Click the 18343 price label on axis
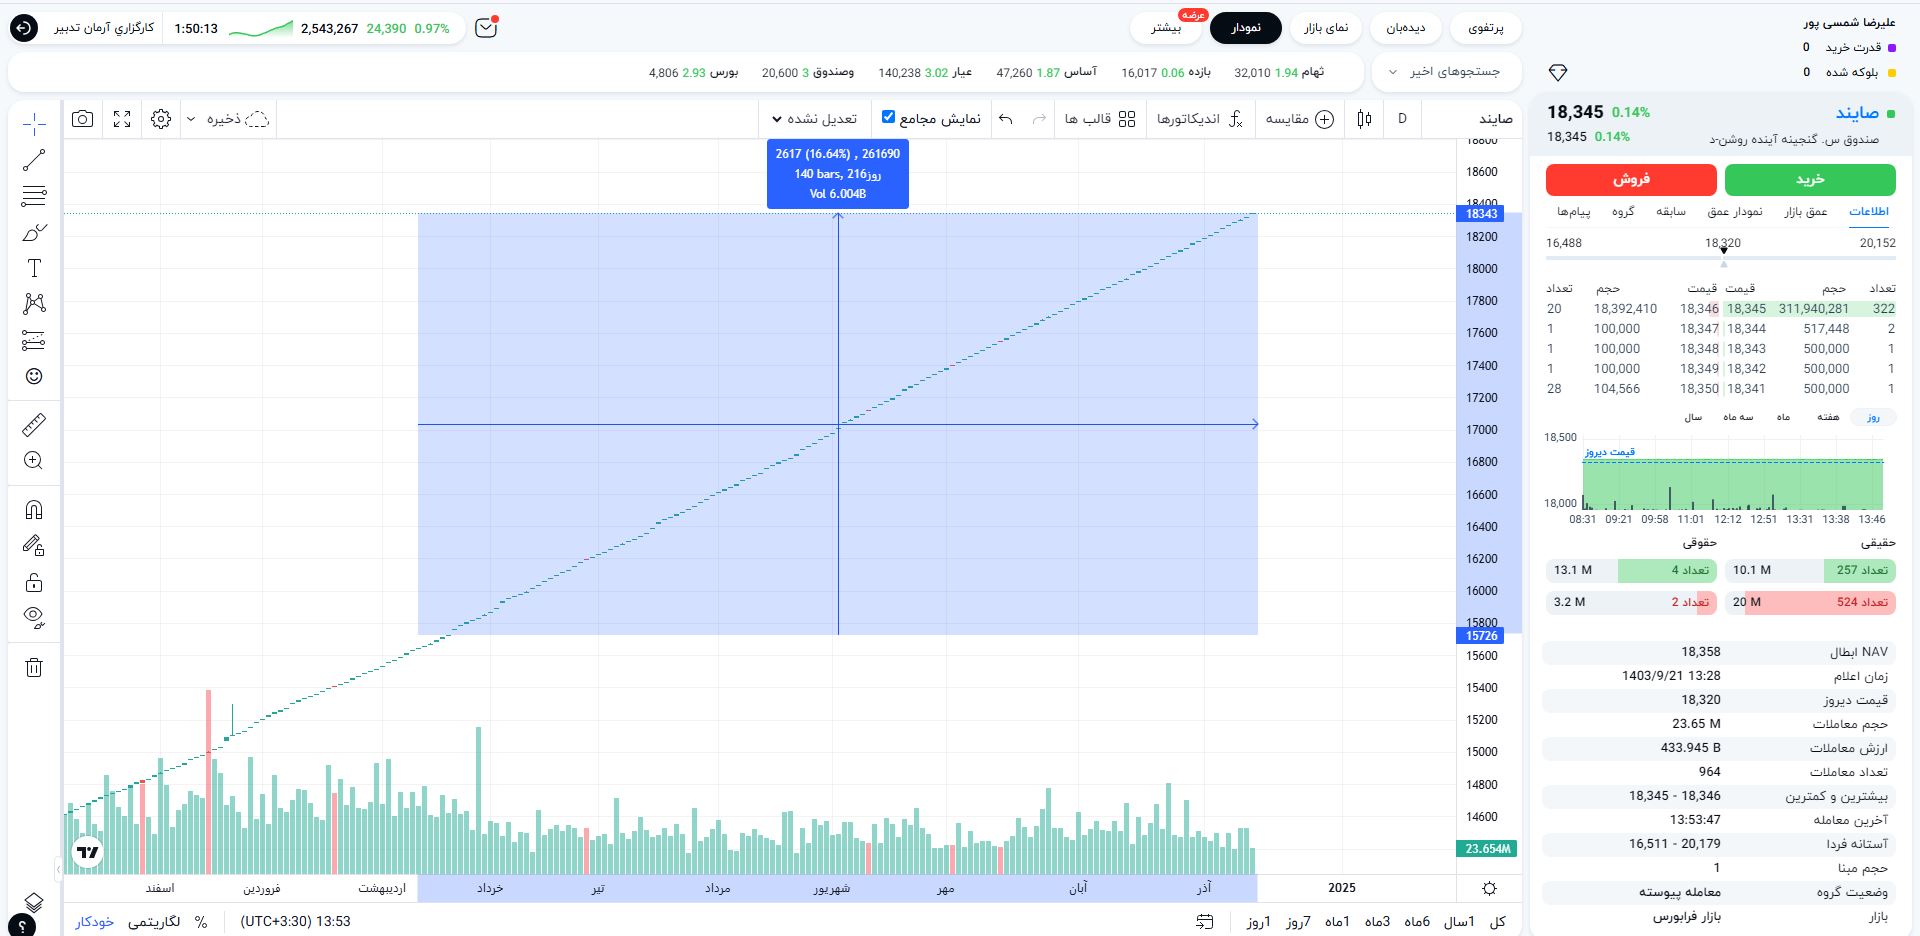 point(1482,214)
